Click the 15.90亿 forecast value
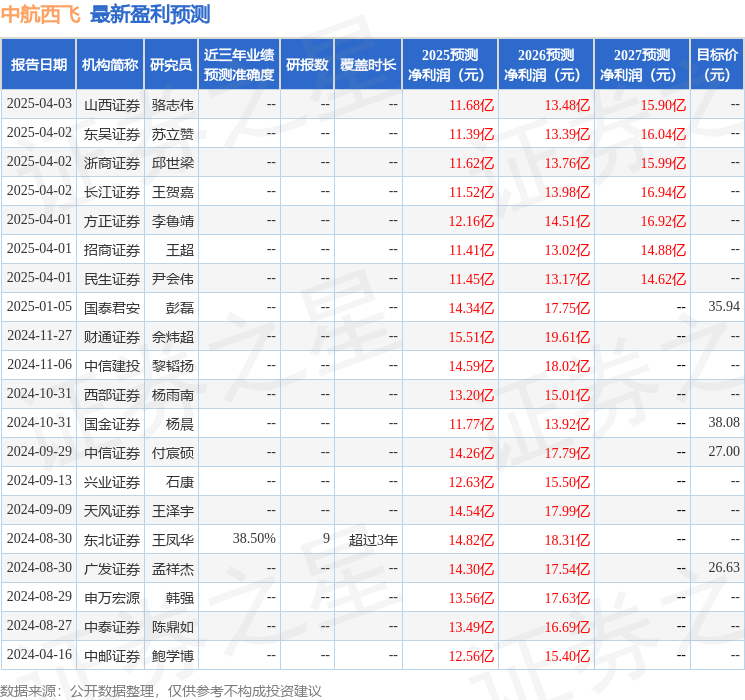The image size is (745, 700). pyautogui.click(x=663, y=105)
